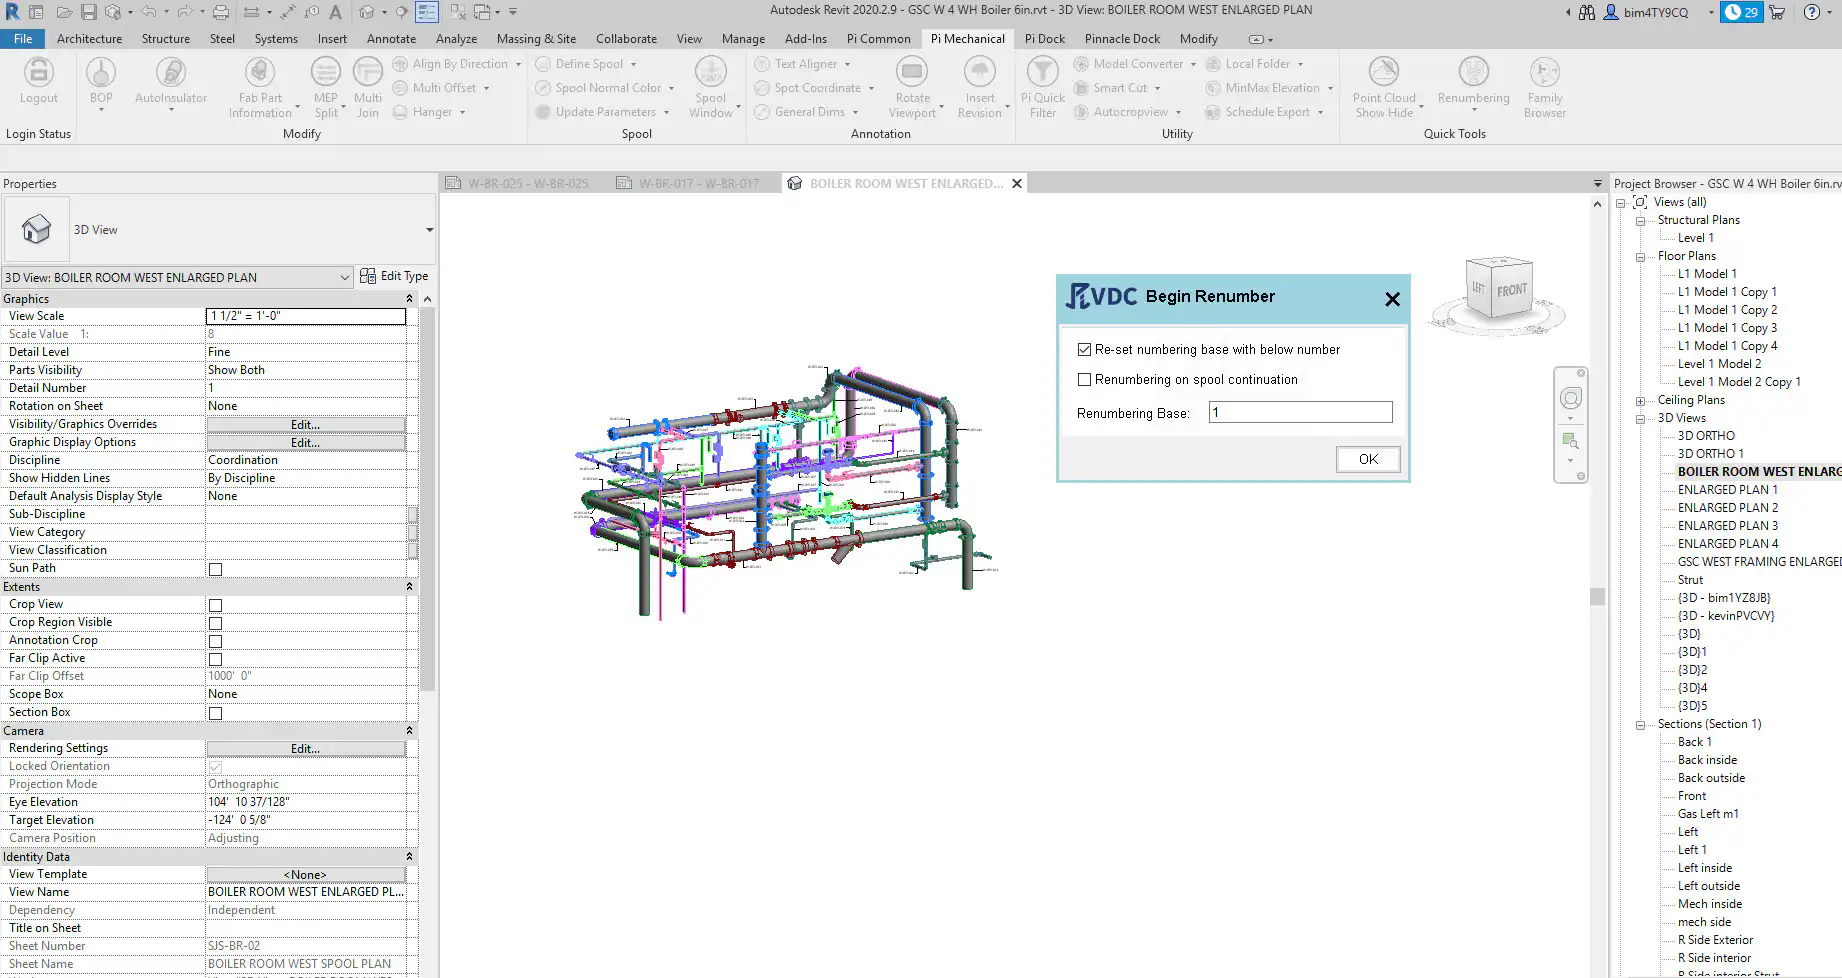
Task: Expand the Ceiling Plans tree node
Action: point(1640,401)
